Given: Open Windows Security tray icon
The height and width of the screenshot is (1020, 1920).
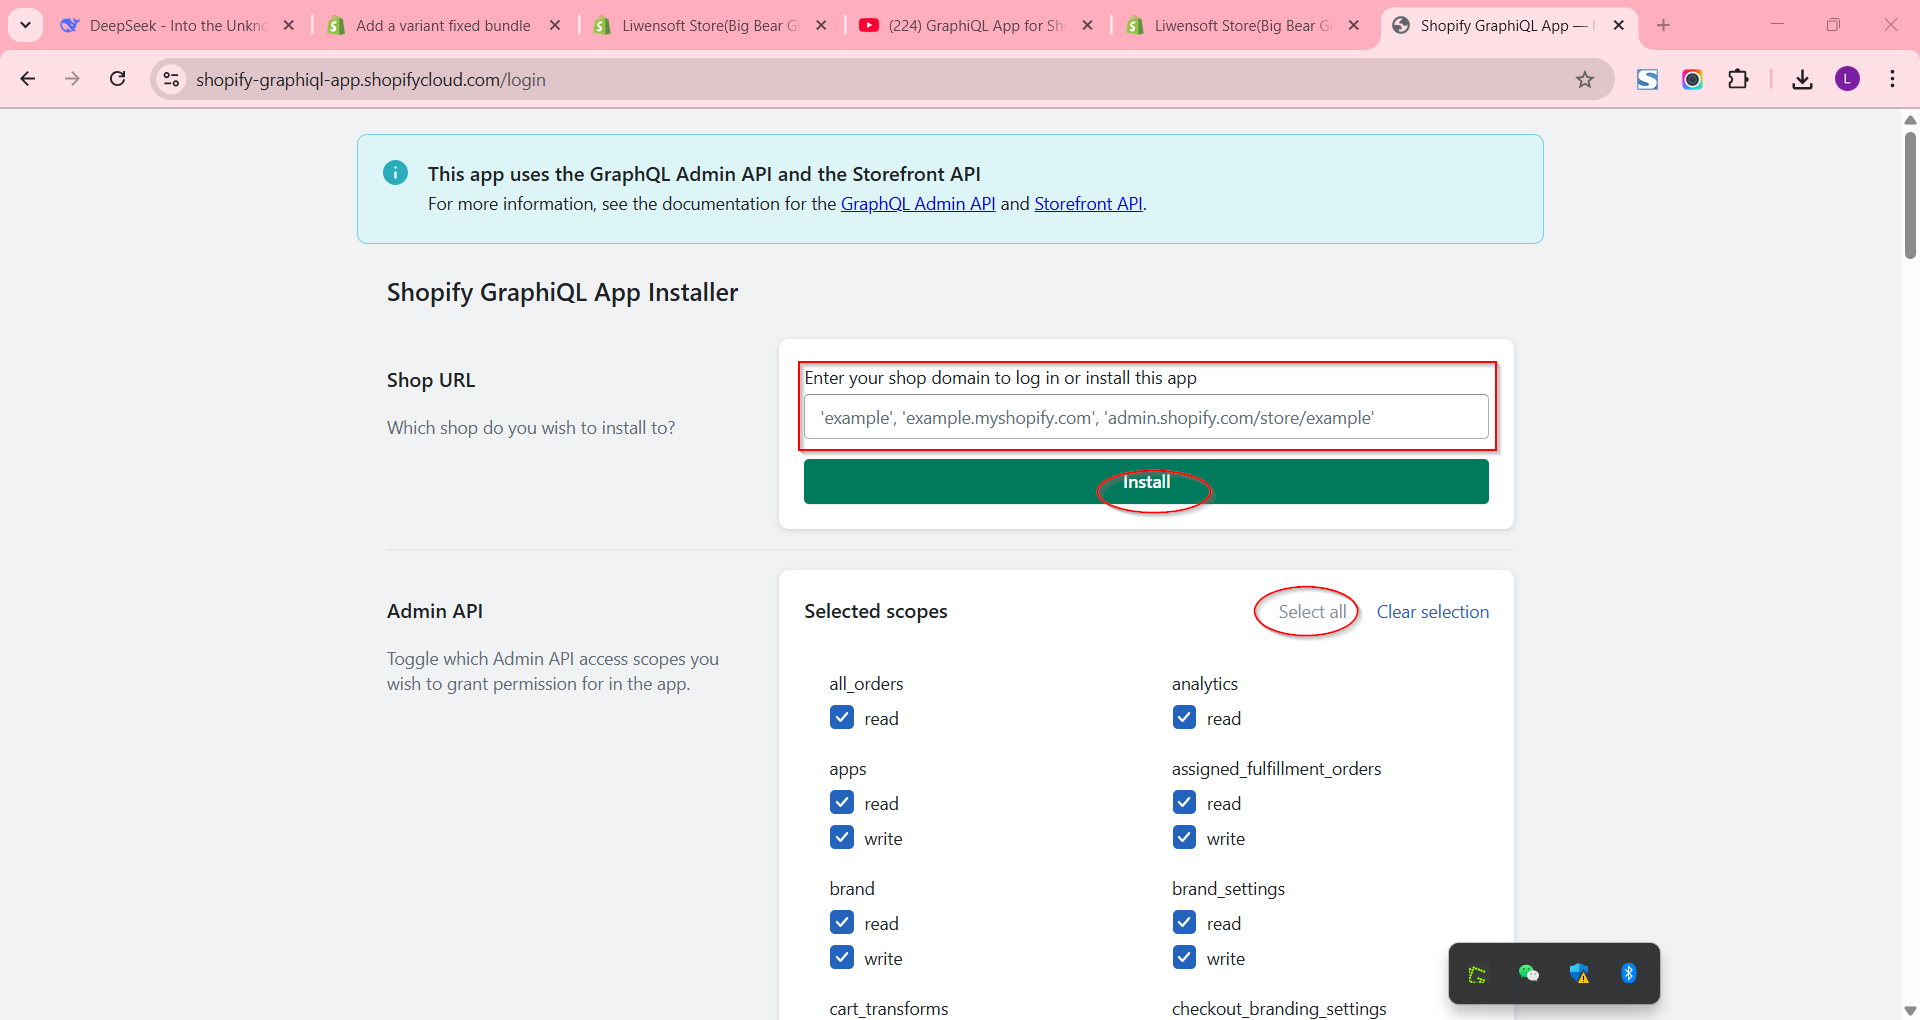Looking at the screenshot, I should pos(1579,973).
